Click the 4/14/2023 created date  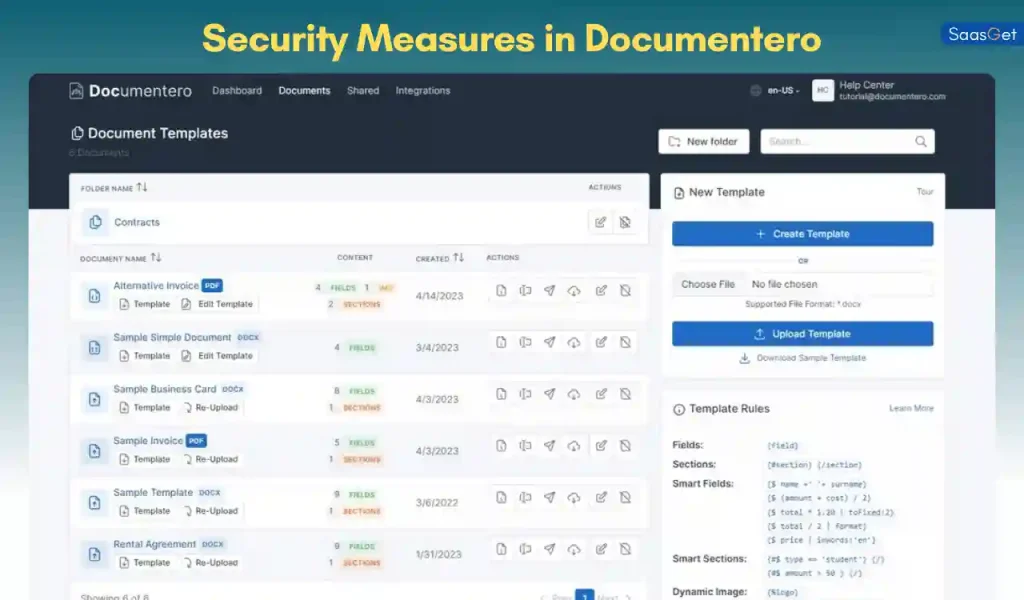point(440,296)
